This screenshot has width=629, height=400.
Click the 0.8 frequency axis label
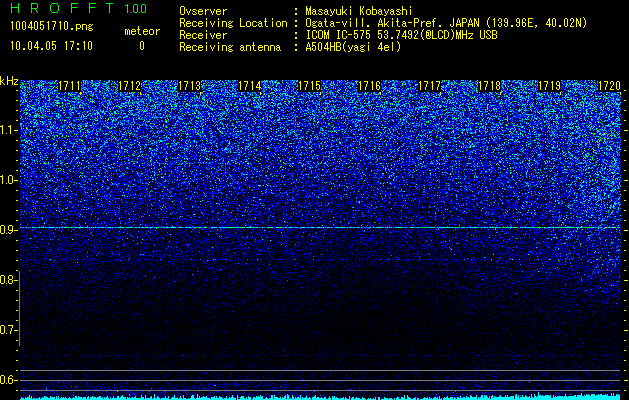(8, 280)
